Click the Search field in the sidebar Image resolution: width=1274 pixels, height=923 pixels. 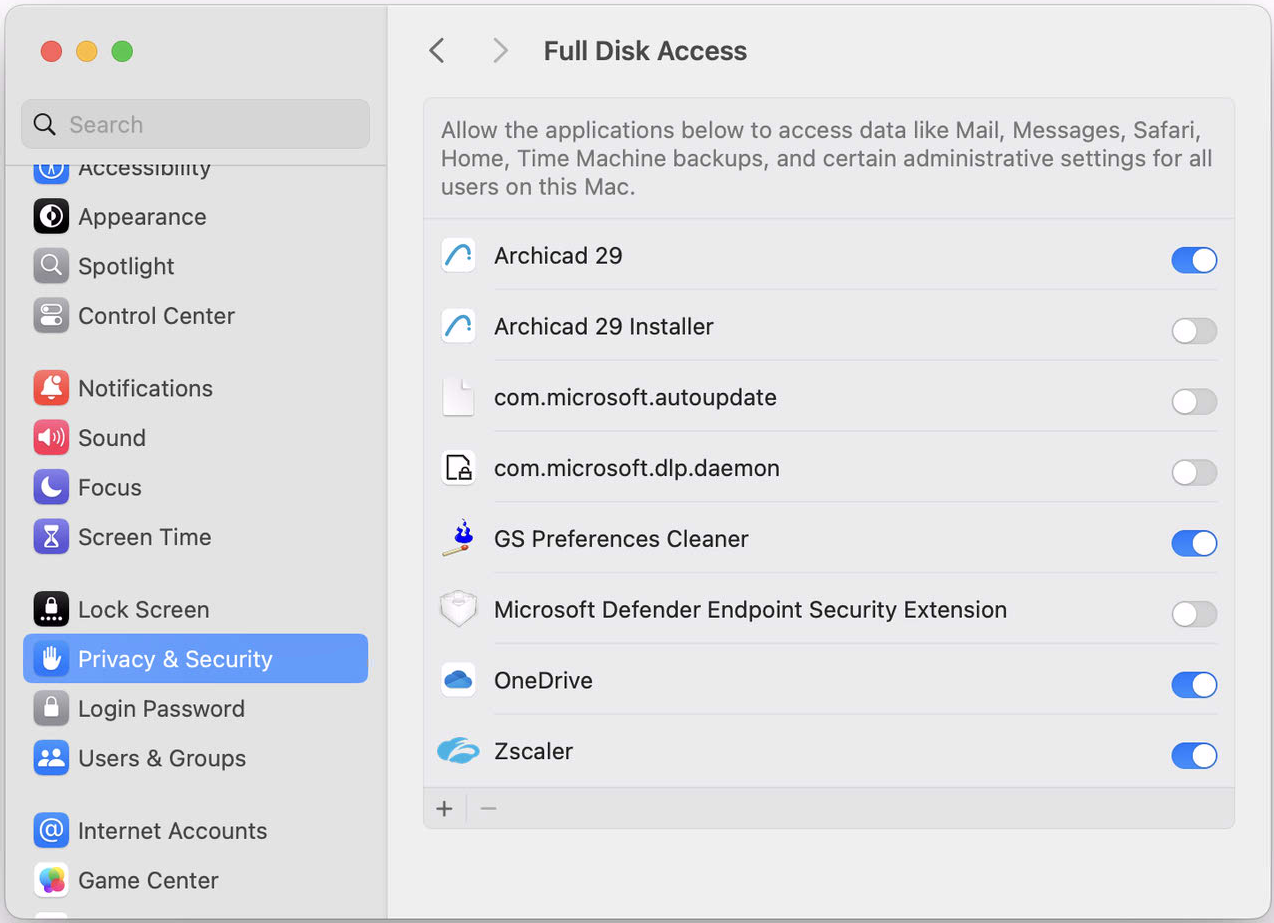(194, 123)
